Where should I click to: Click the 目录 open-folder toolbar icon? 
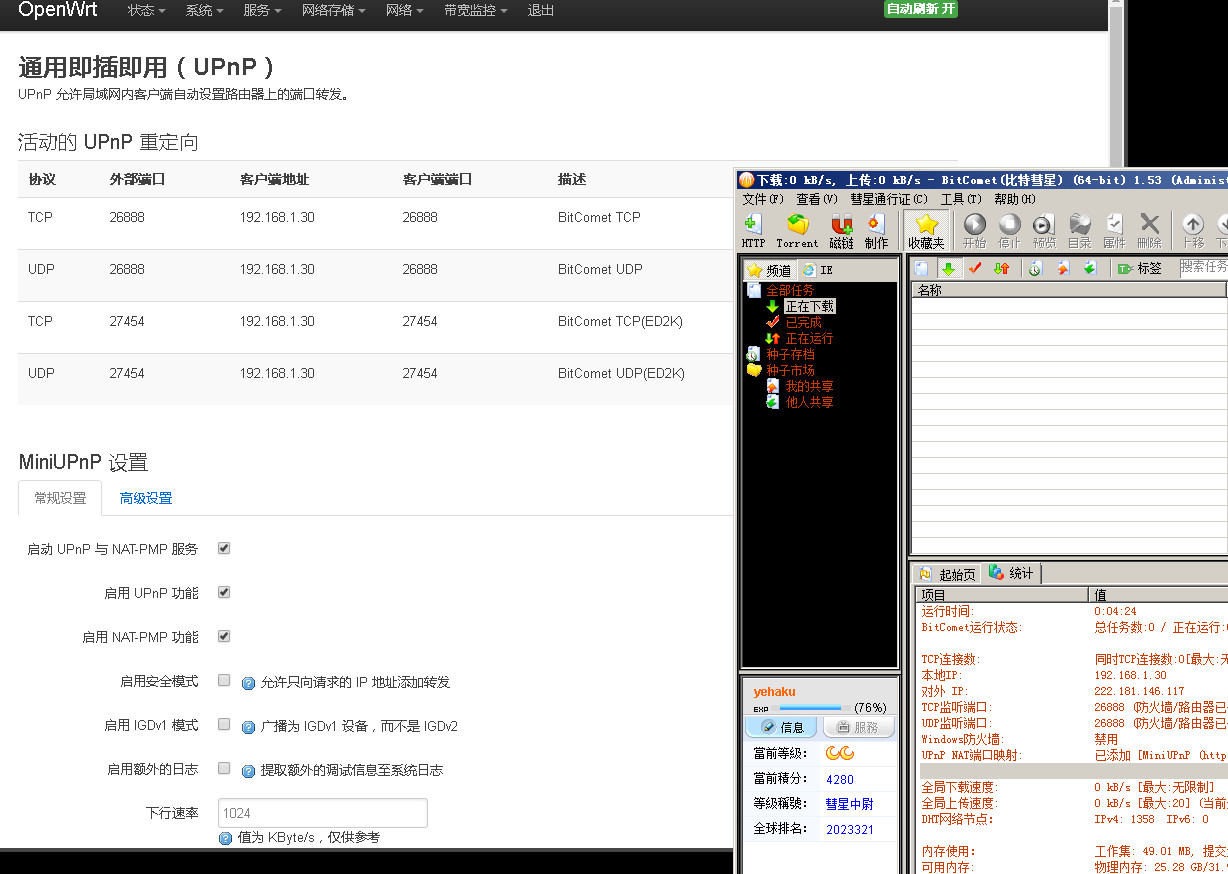coord(1079,231)
